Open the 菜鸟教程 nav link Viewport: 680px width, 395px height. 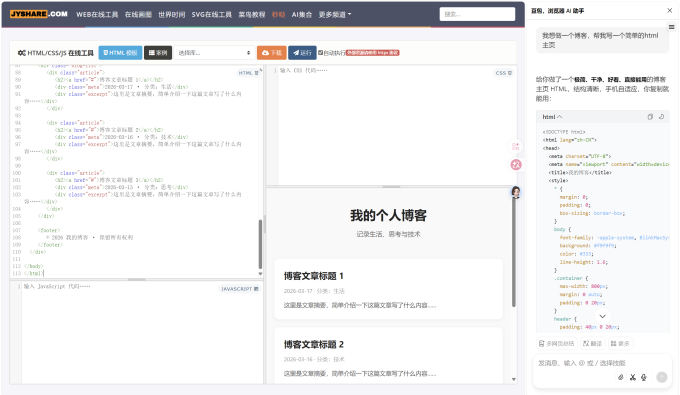(252, 14)
